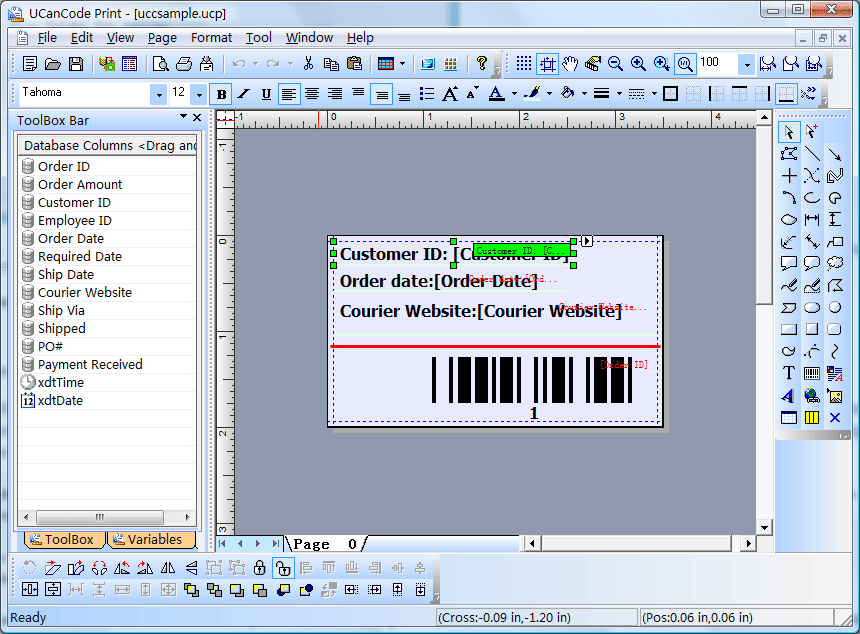Toggle Bold formatting
Image resolution: width=860 pixels, height=634 pixels.
tap(221, 94)
